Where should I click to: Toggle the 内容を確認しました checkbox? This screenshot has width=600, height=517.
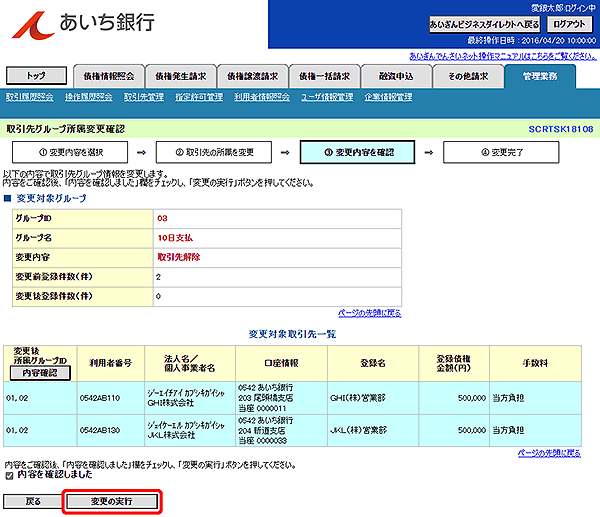(x=9, y=476)
